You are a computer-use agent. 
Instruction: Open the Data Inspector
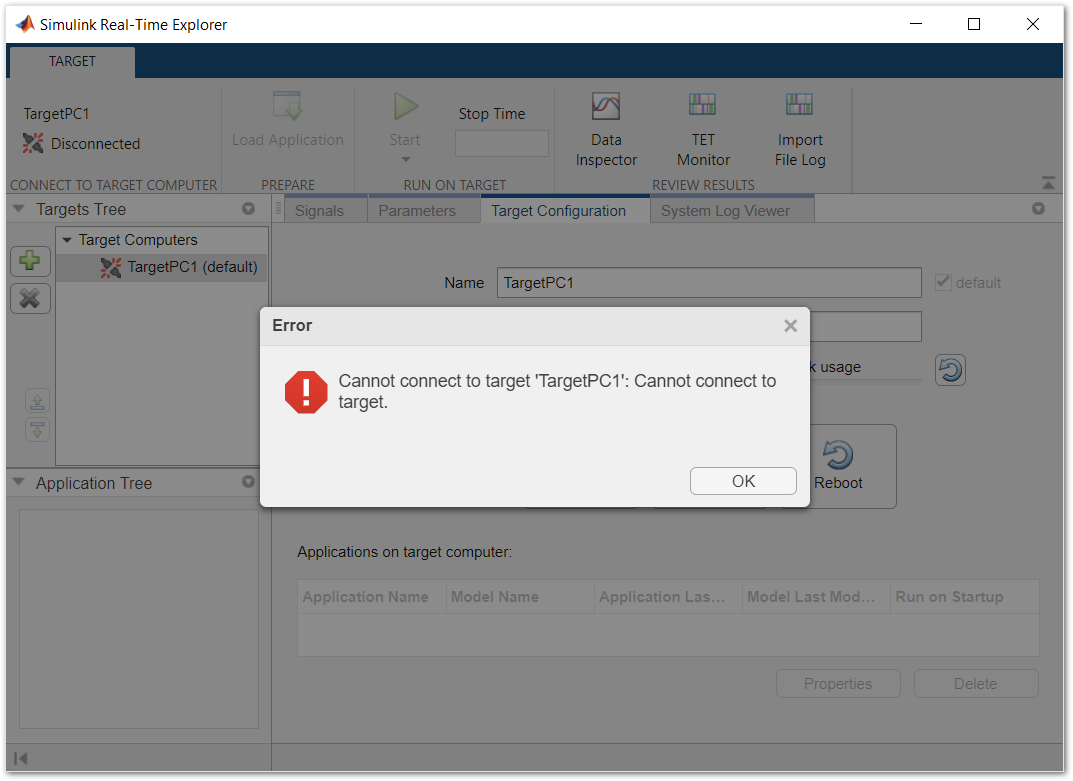[x=606, y=130]
